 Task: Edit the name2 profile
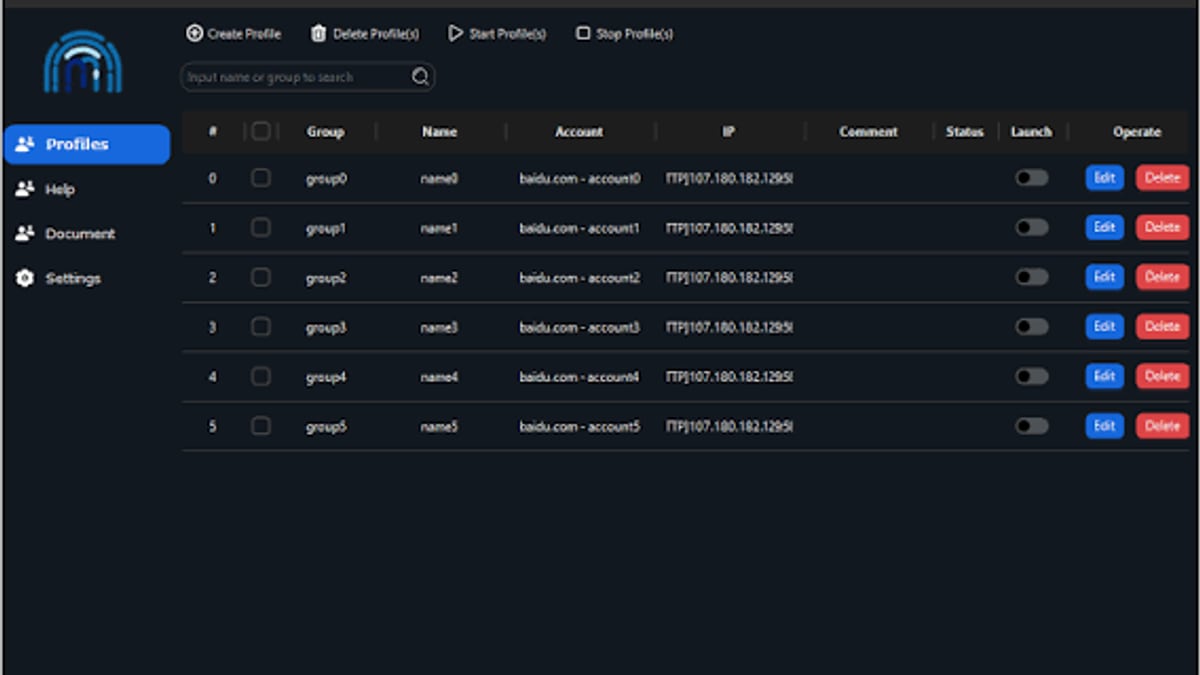tap(1105, 277)
